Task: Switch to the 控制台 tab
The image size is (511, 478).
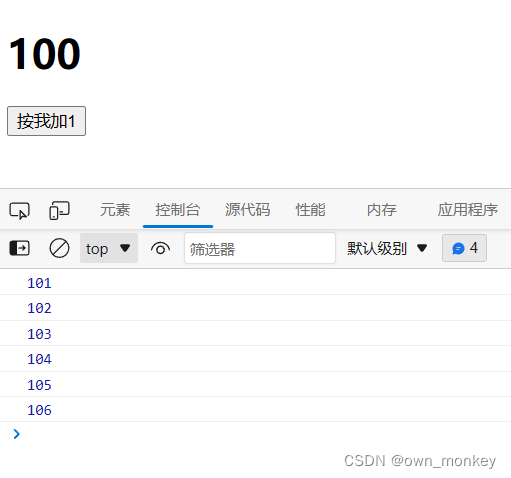Action: 178,210
